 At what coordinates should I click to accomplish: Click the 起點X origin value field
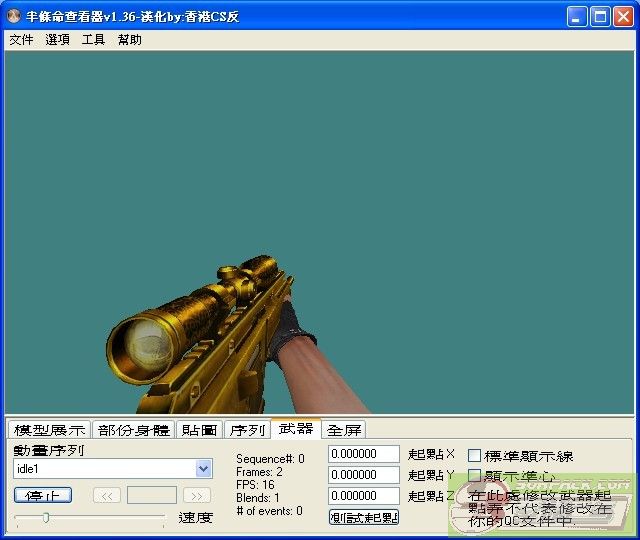[x=363, y=455]
